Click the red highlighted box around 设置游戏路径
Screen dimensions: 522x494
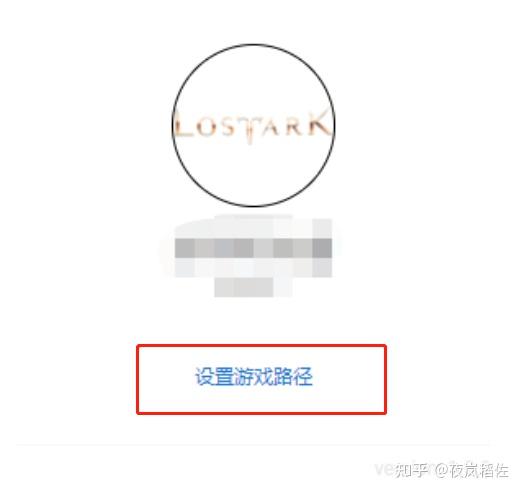pyautogui.click(x=262, y=379)
